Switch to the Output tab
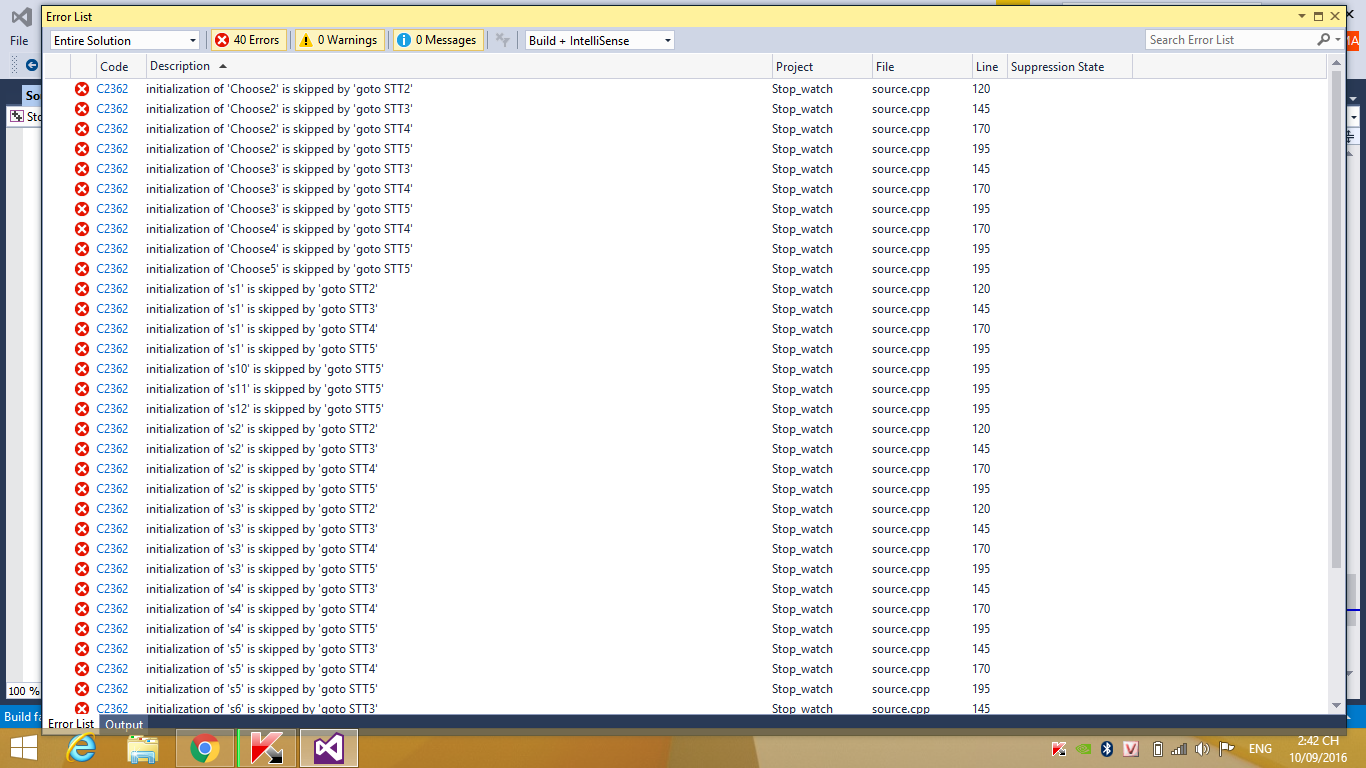1366x768 pixels. [x=124, y=724]
